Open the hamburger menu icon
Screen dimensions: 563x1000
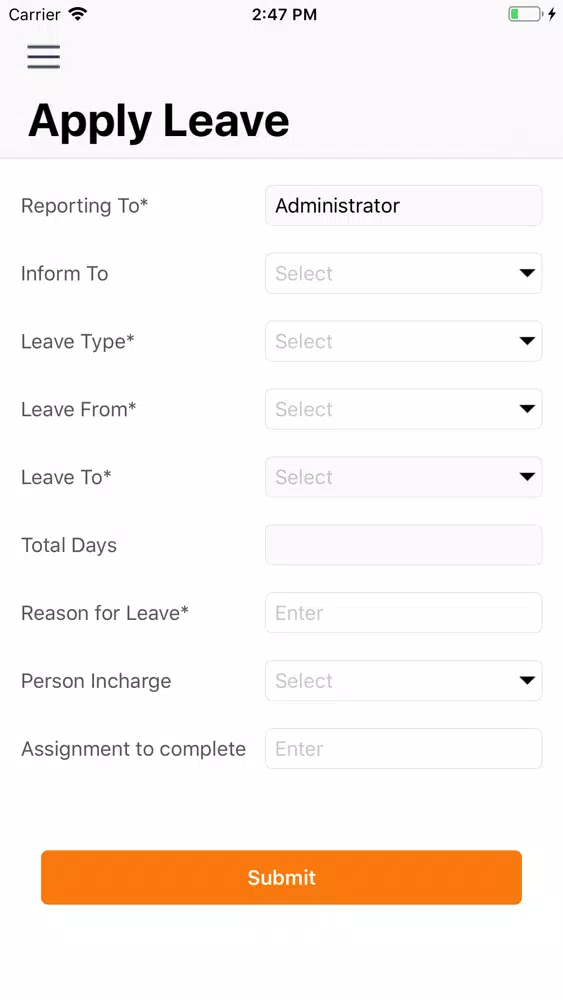[x=43, y=57]
